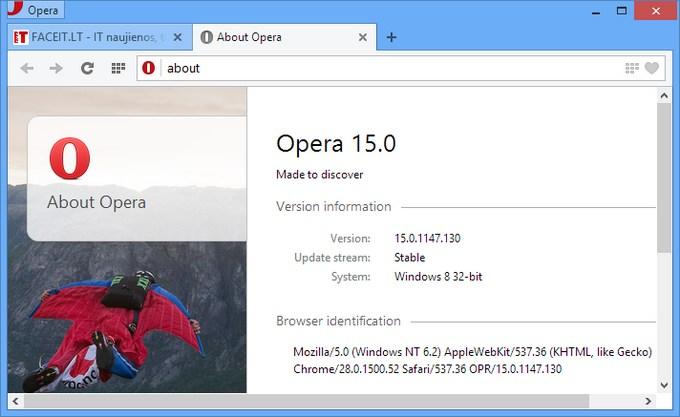Click the 'Stable' update stream value
This screenshot has width=680, height=417.
[x=410, y=257]
